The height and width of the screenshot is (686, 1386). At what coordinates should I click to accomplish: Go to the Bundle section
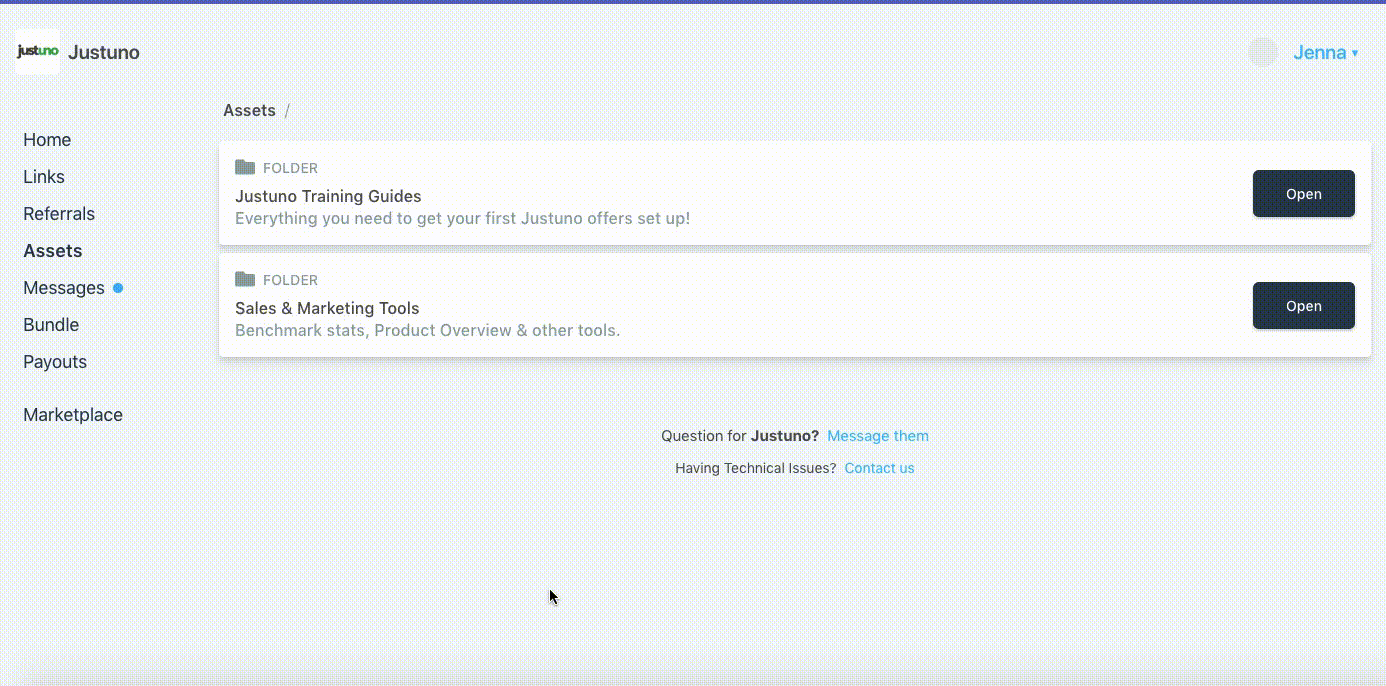51,325
